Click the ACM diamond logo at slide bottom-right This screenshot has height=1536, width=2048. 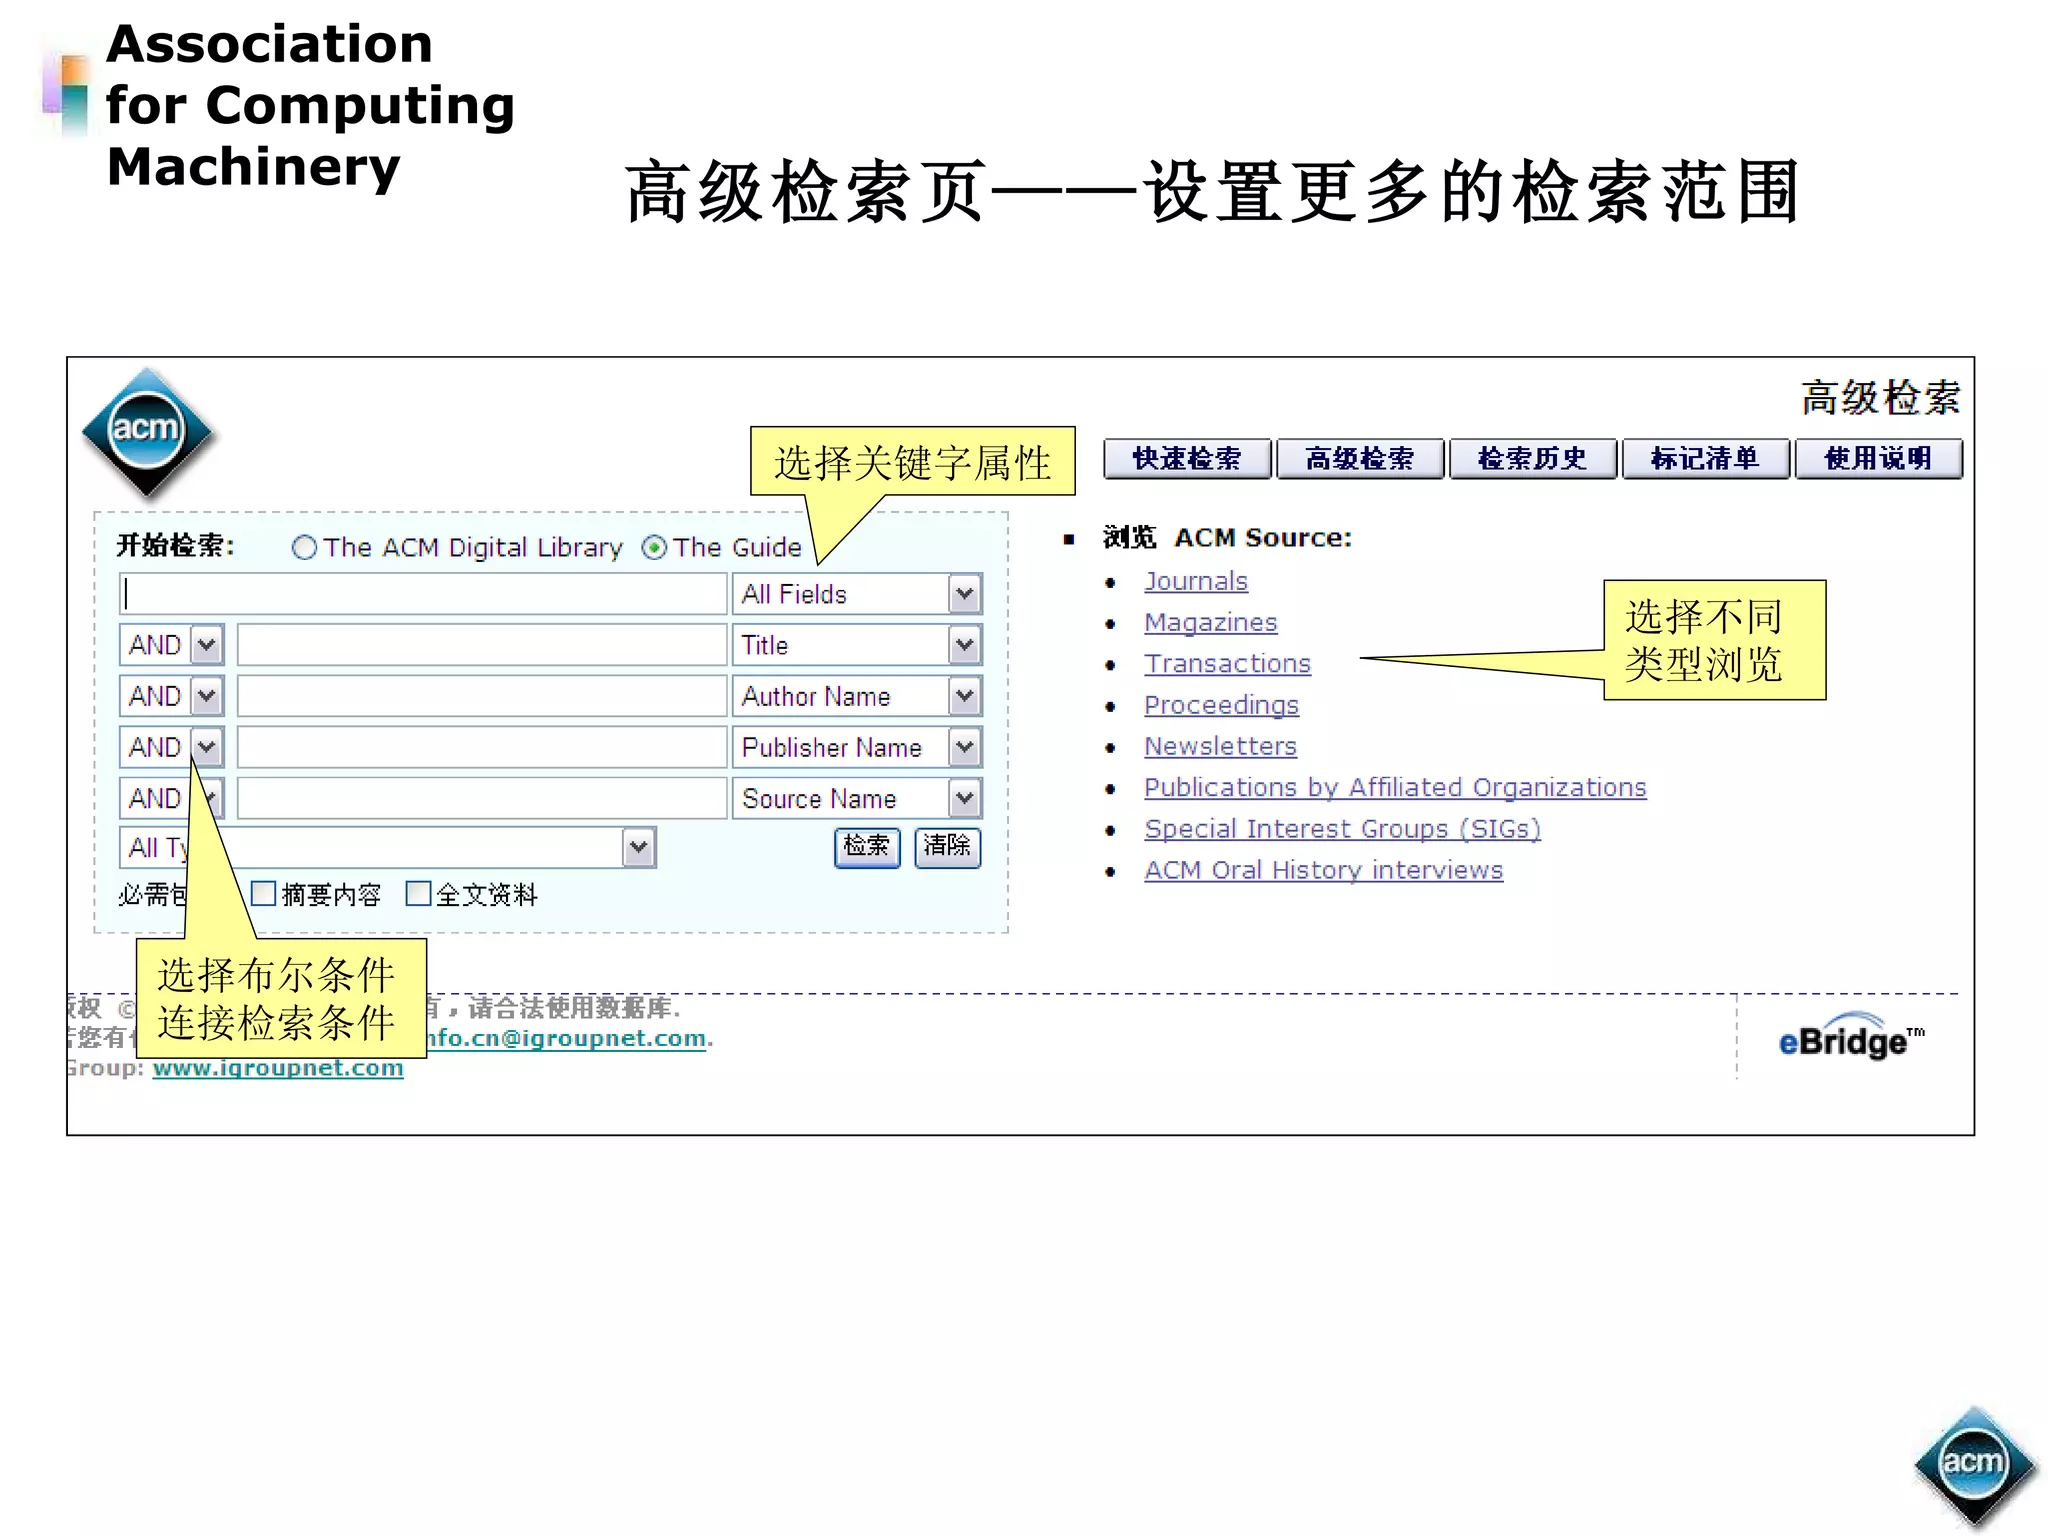[1973, 1463]
